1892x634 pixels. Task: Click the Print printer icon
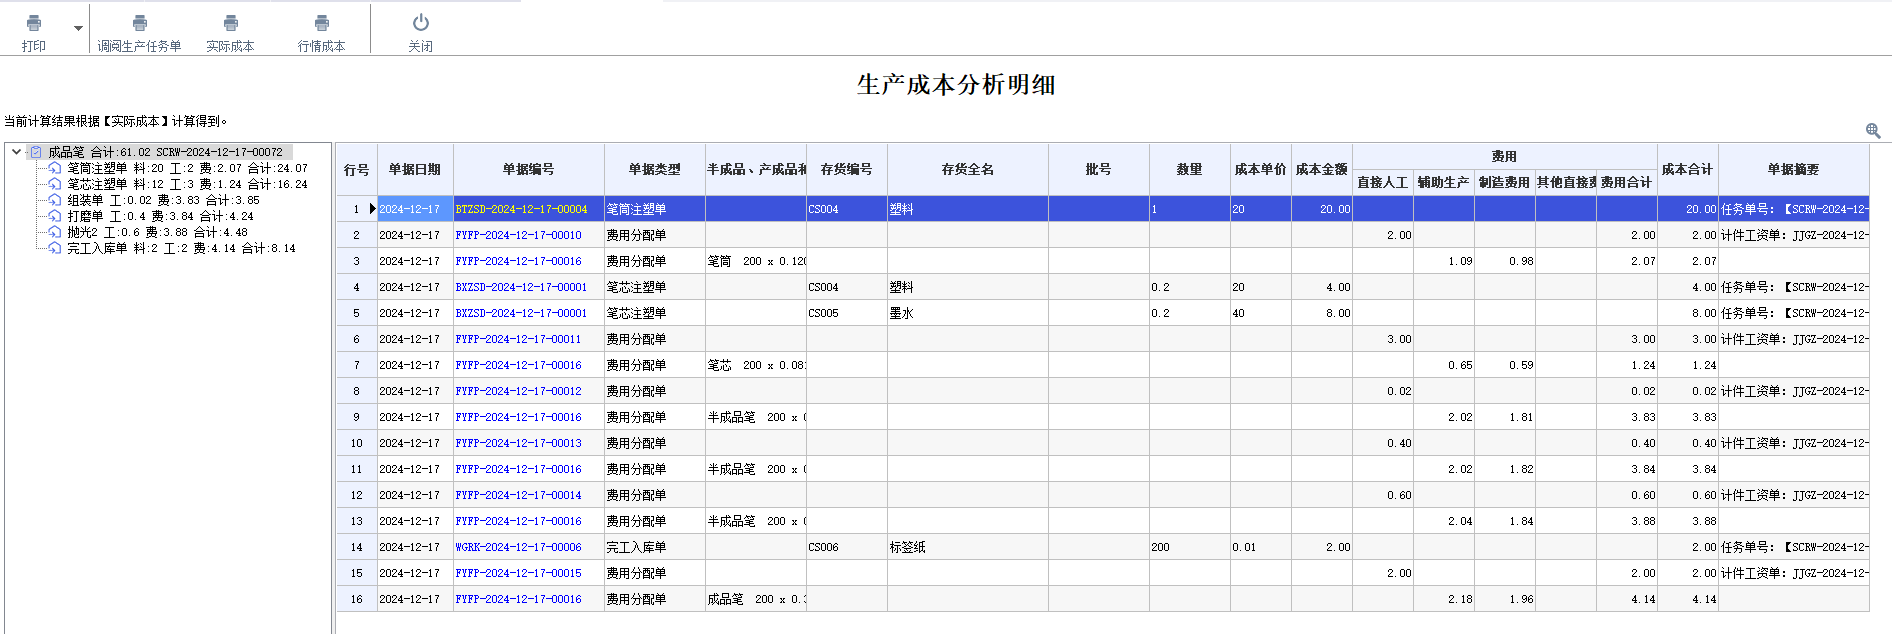pyautogui.click(x=34, y=23)
